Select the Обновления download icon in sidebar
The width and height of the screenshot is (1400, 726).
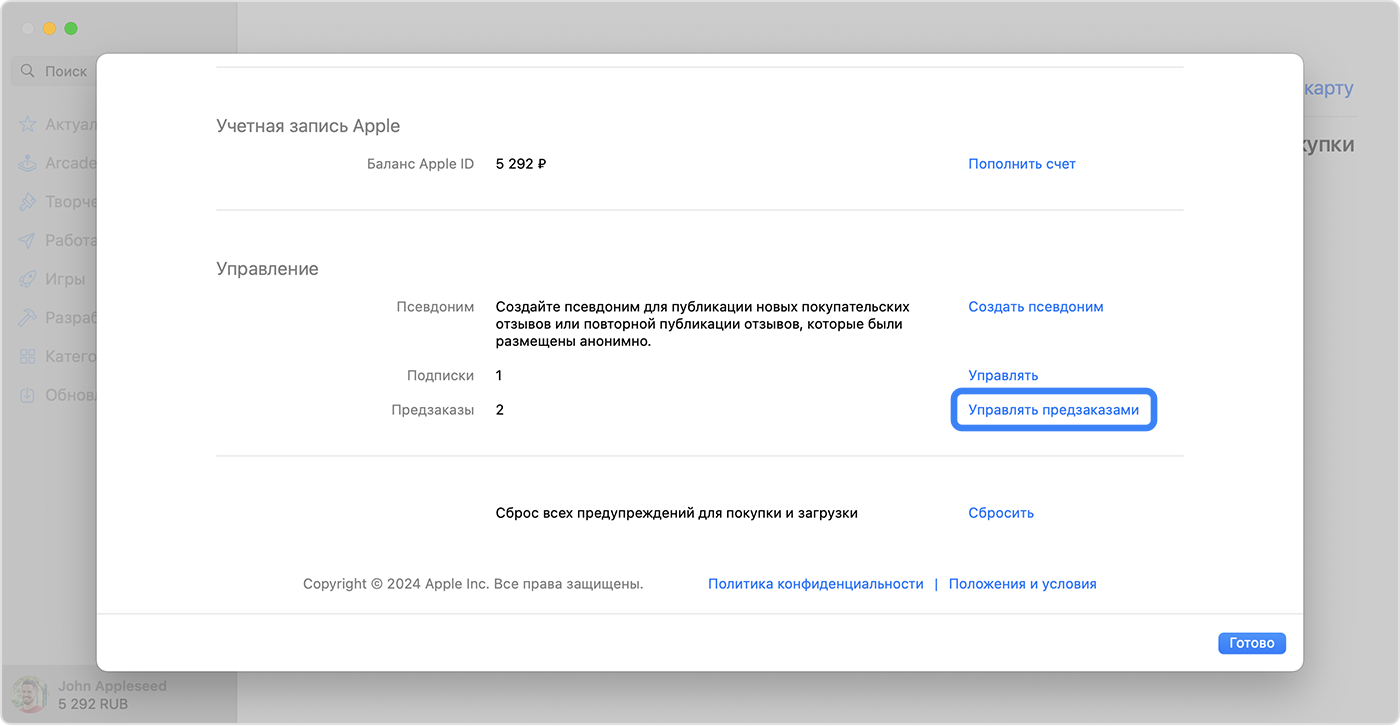point(28,395)
